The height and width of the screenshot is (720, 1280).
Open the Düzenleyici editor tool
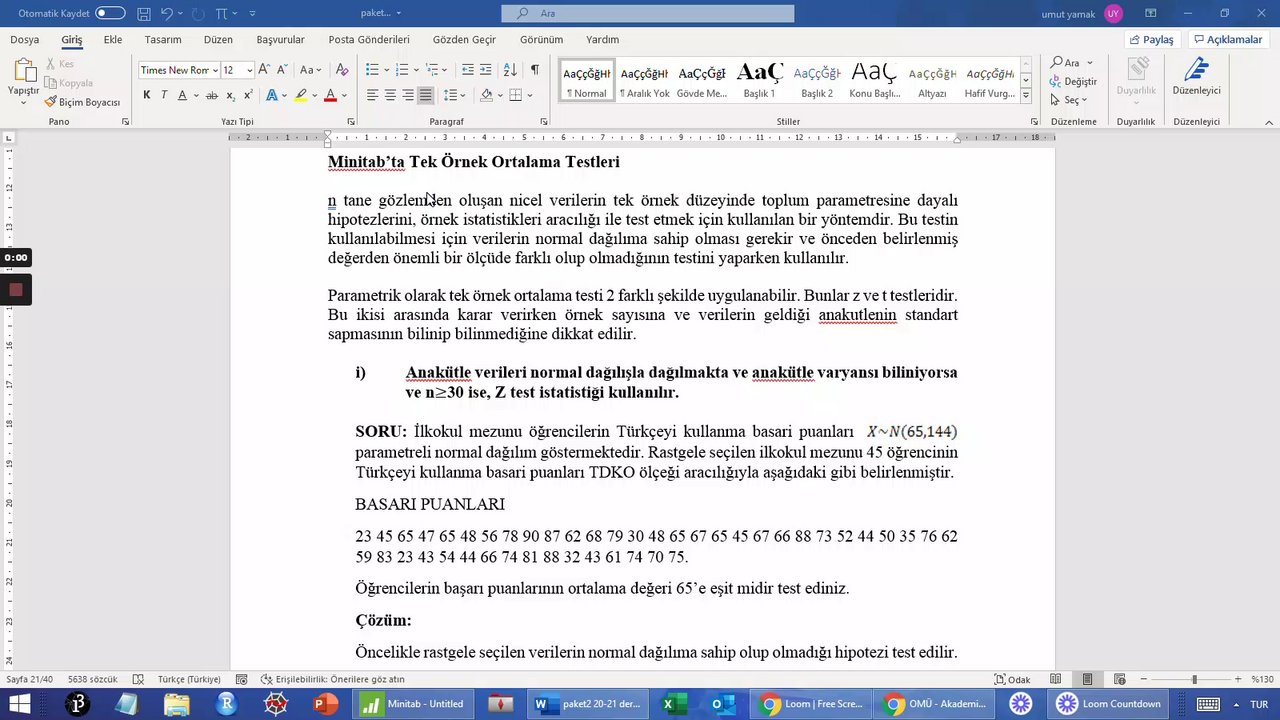(1196, 78)
